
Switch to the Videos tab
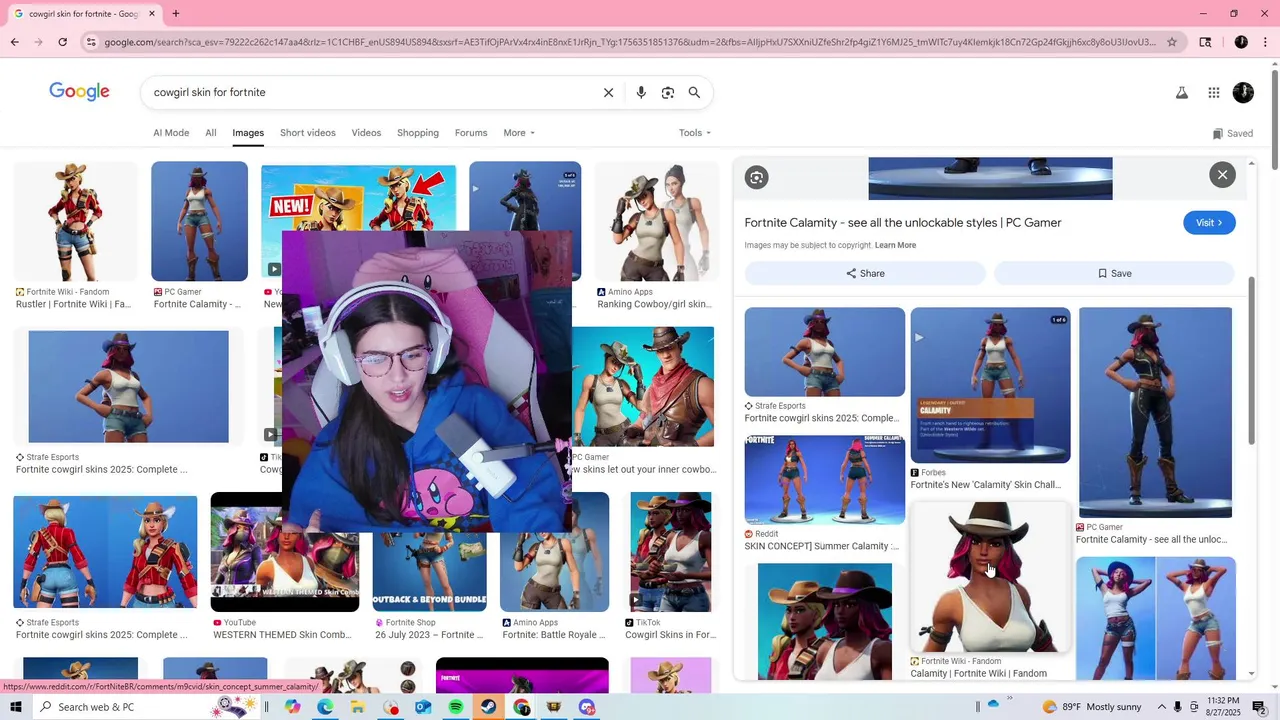click(x=366, y=133)
